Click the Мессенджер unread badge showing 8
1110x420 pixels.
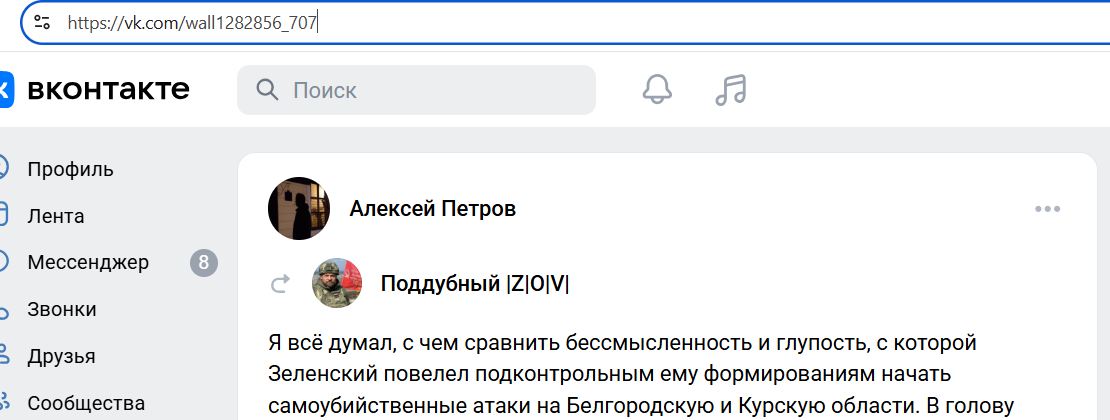[x=204, y=263]
